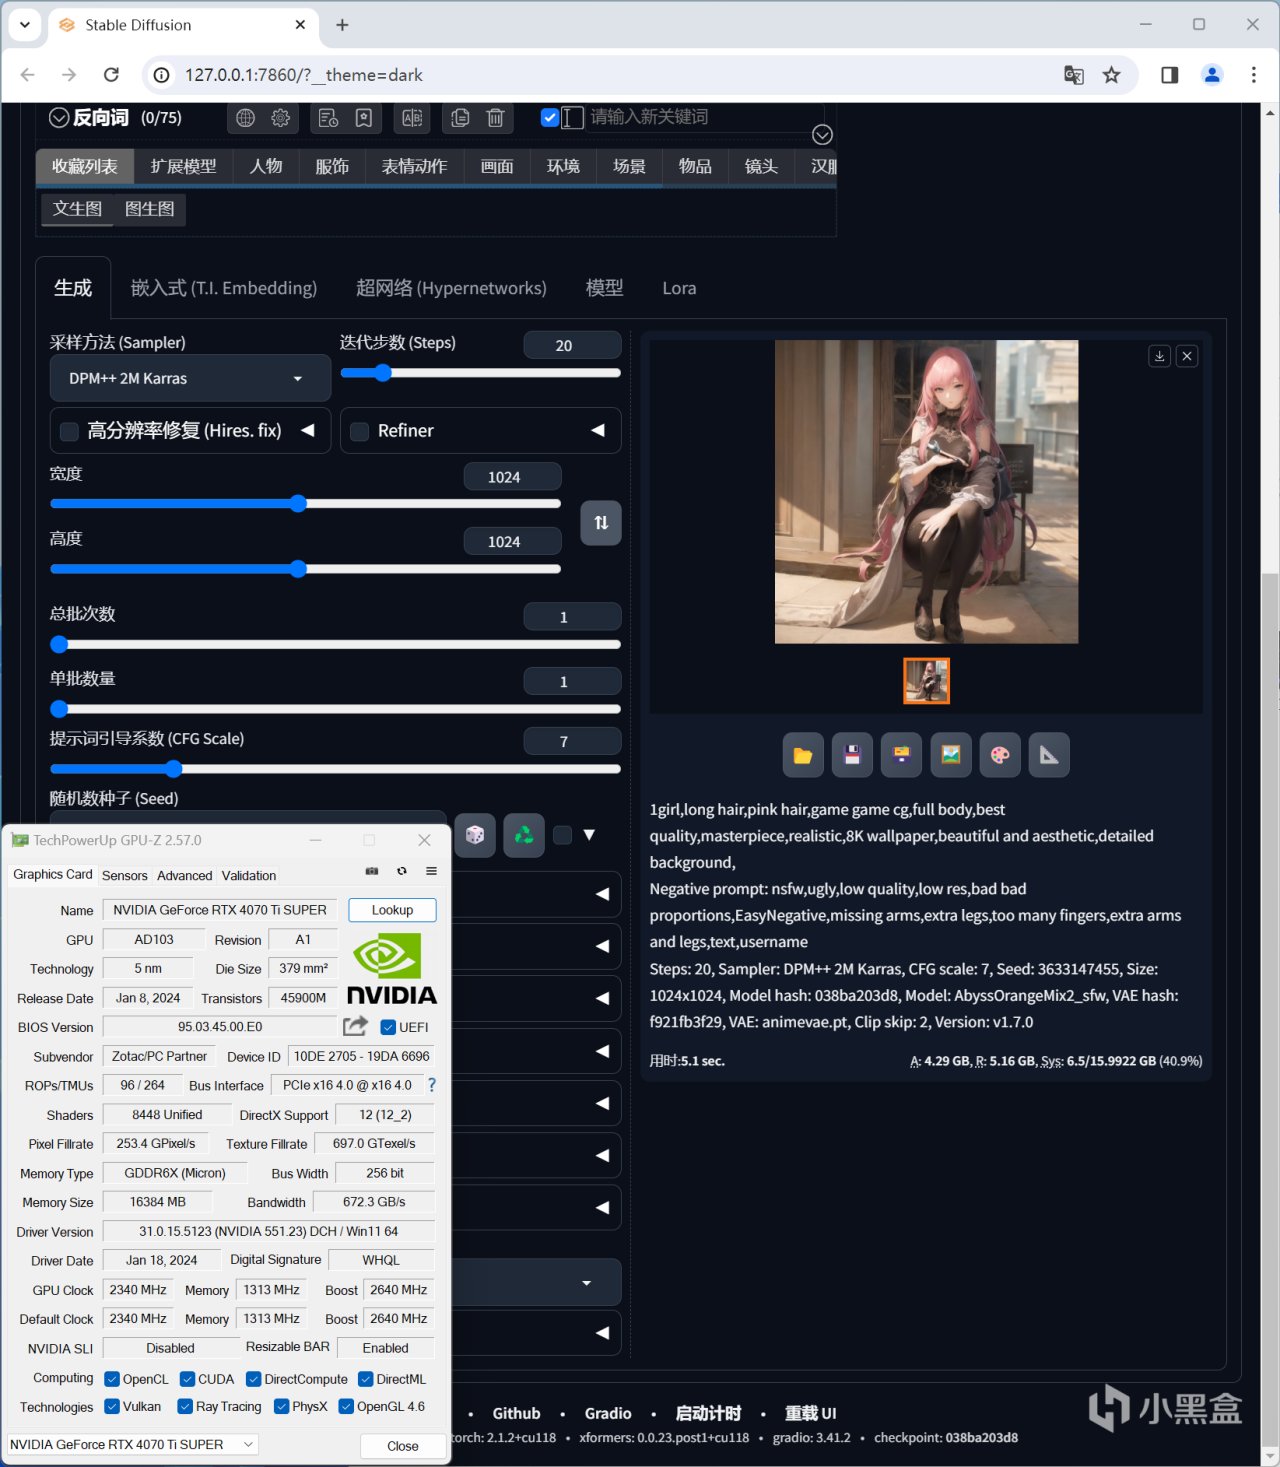Image resolution: width=1280 pixels, height=1467 pixels.
Task: Expand the Refiner section arrow
Action: (598, 430)
